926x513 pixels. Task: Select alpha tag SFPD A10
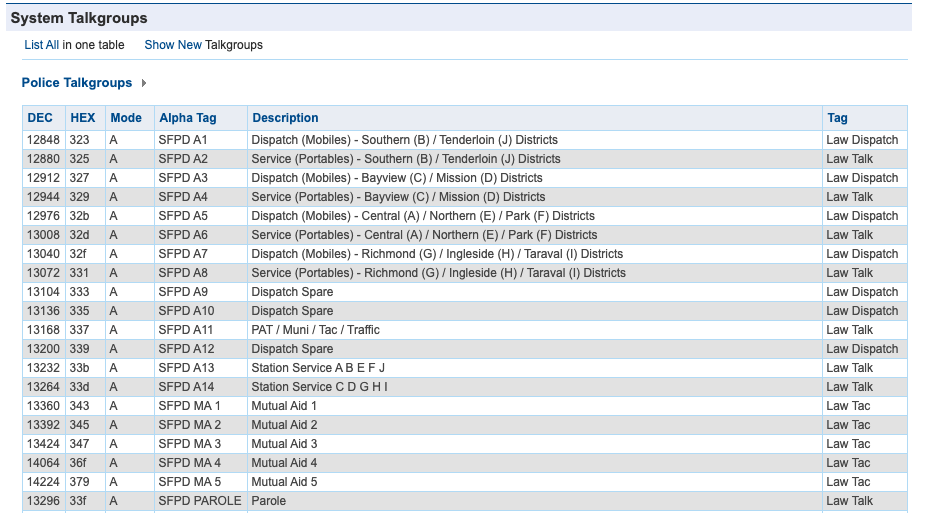coord(186,311)
